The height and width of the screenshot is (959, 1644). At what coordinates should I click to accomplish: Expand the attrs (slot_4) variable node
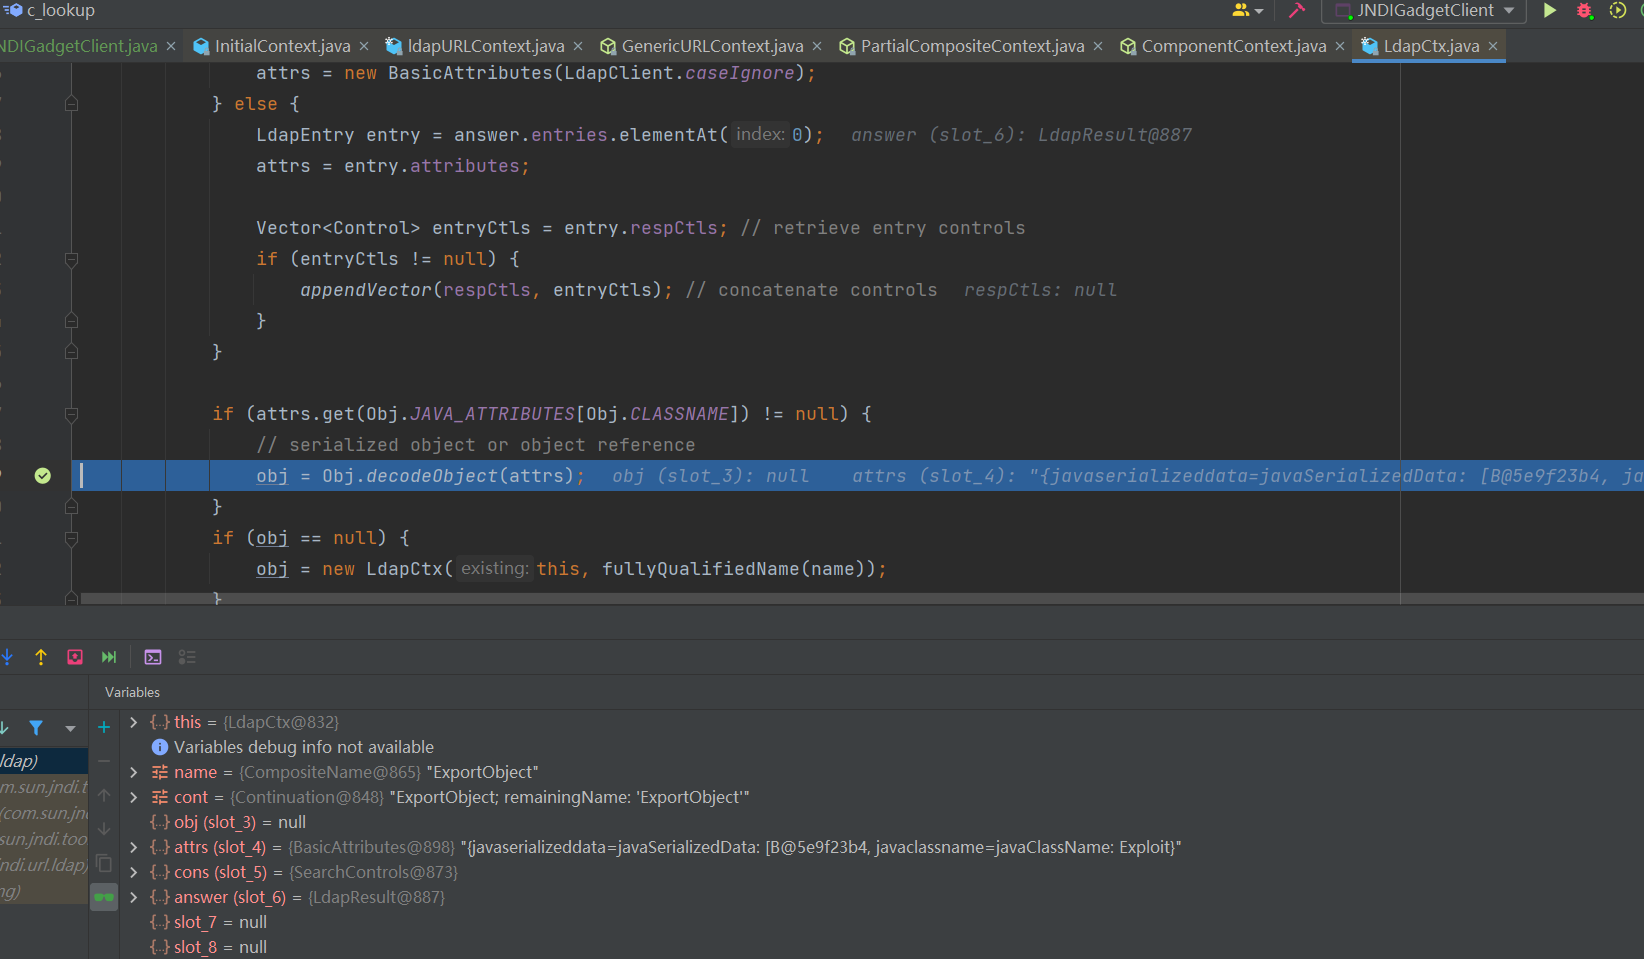(134, 847)
